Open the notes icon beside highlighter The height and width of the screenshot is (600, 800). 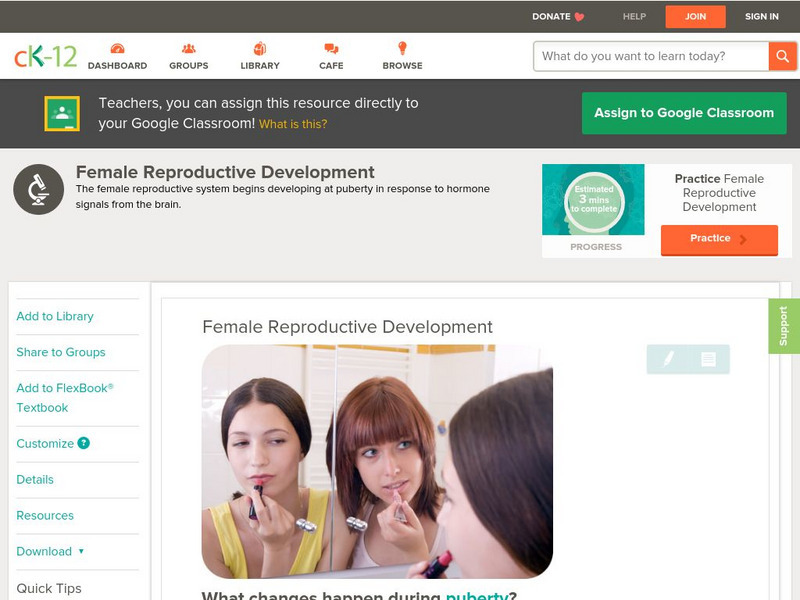(708, 359)
